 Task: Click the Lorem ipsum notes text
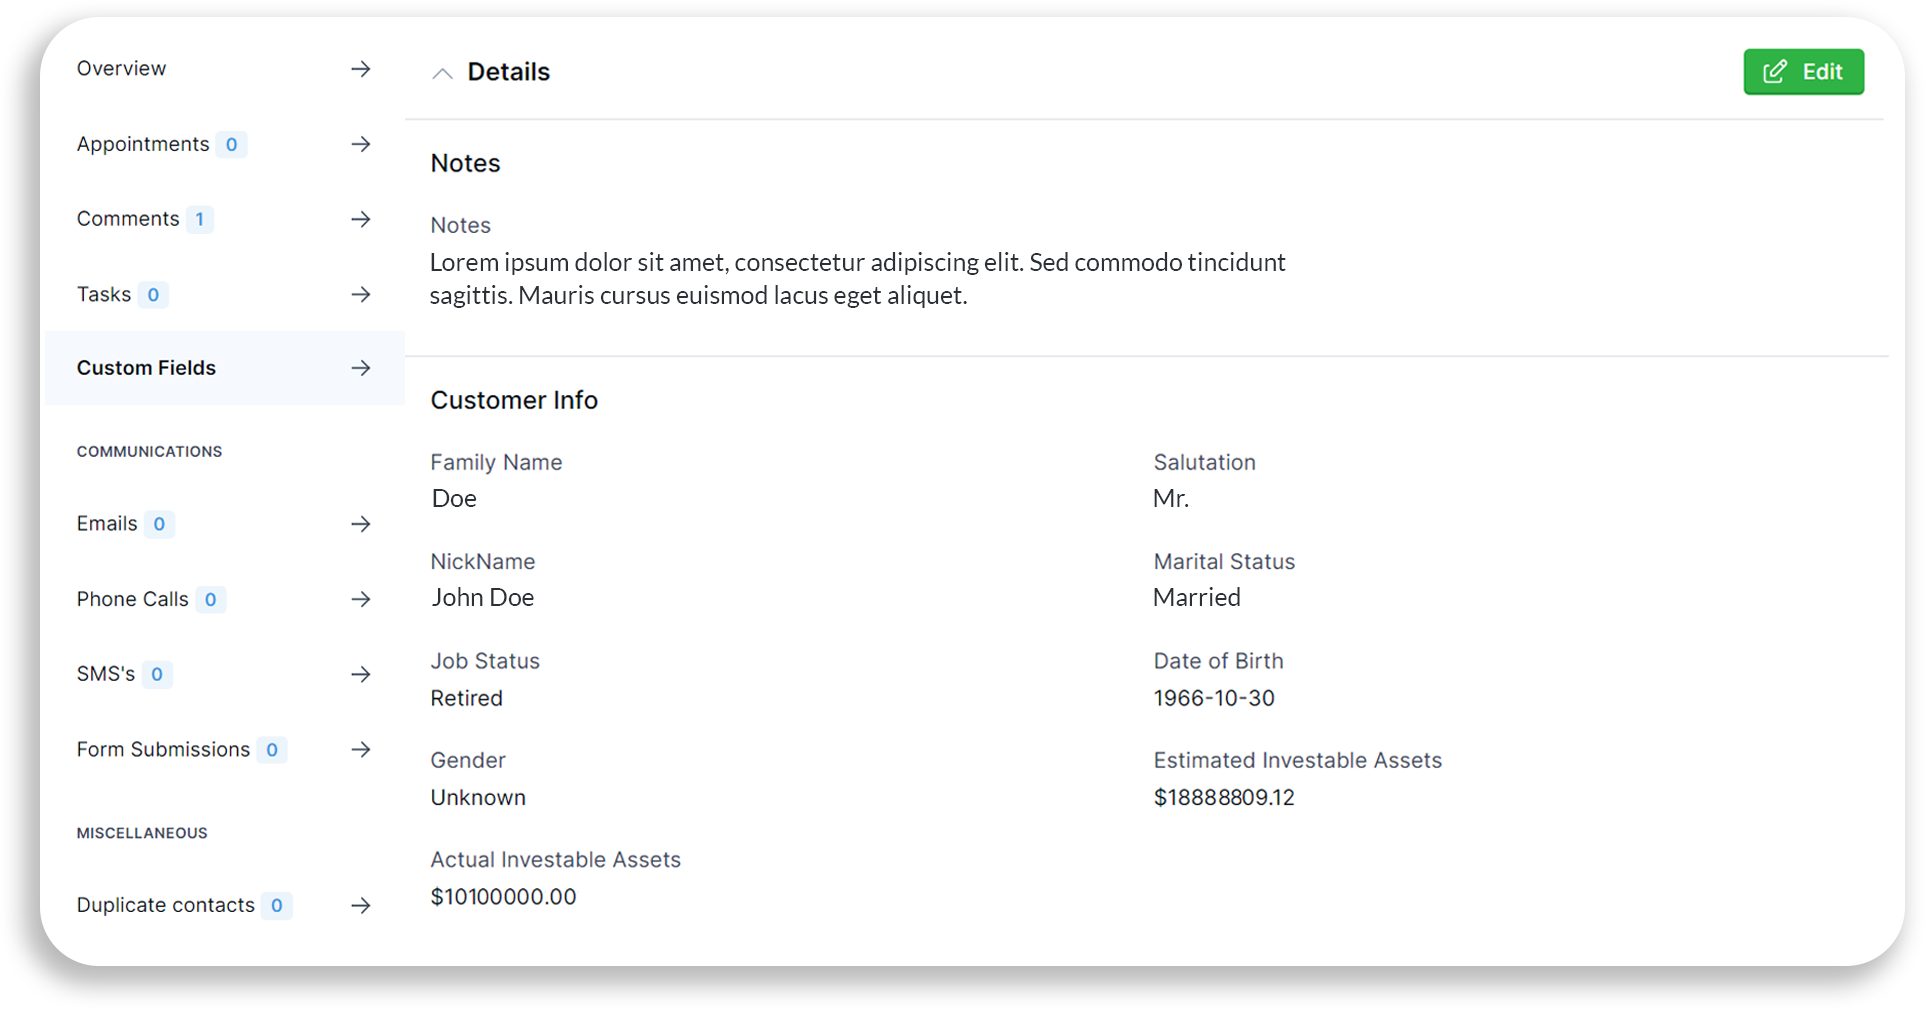pos(857,279)
